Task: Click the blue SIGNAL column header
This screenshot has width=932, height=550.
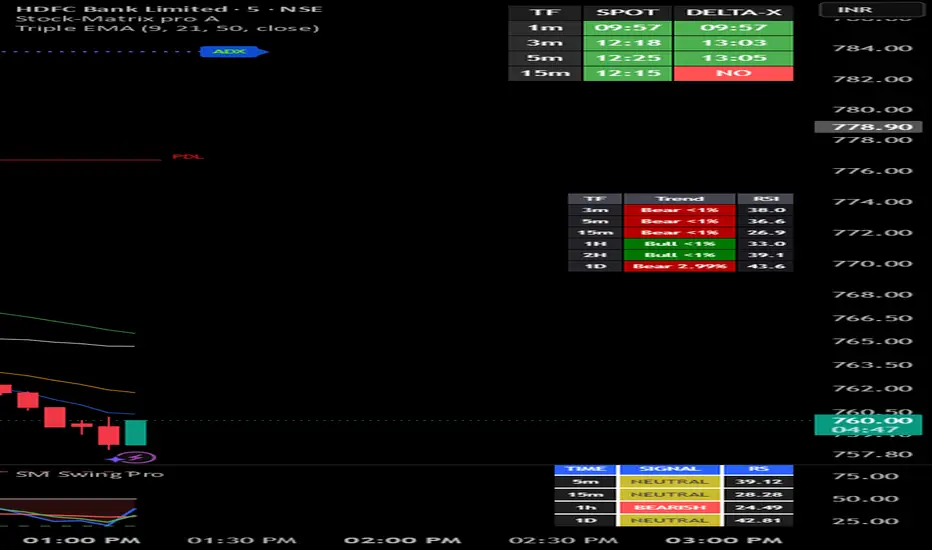Action: [x=670, y=469]
